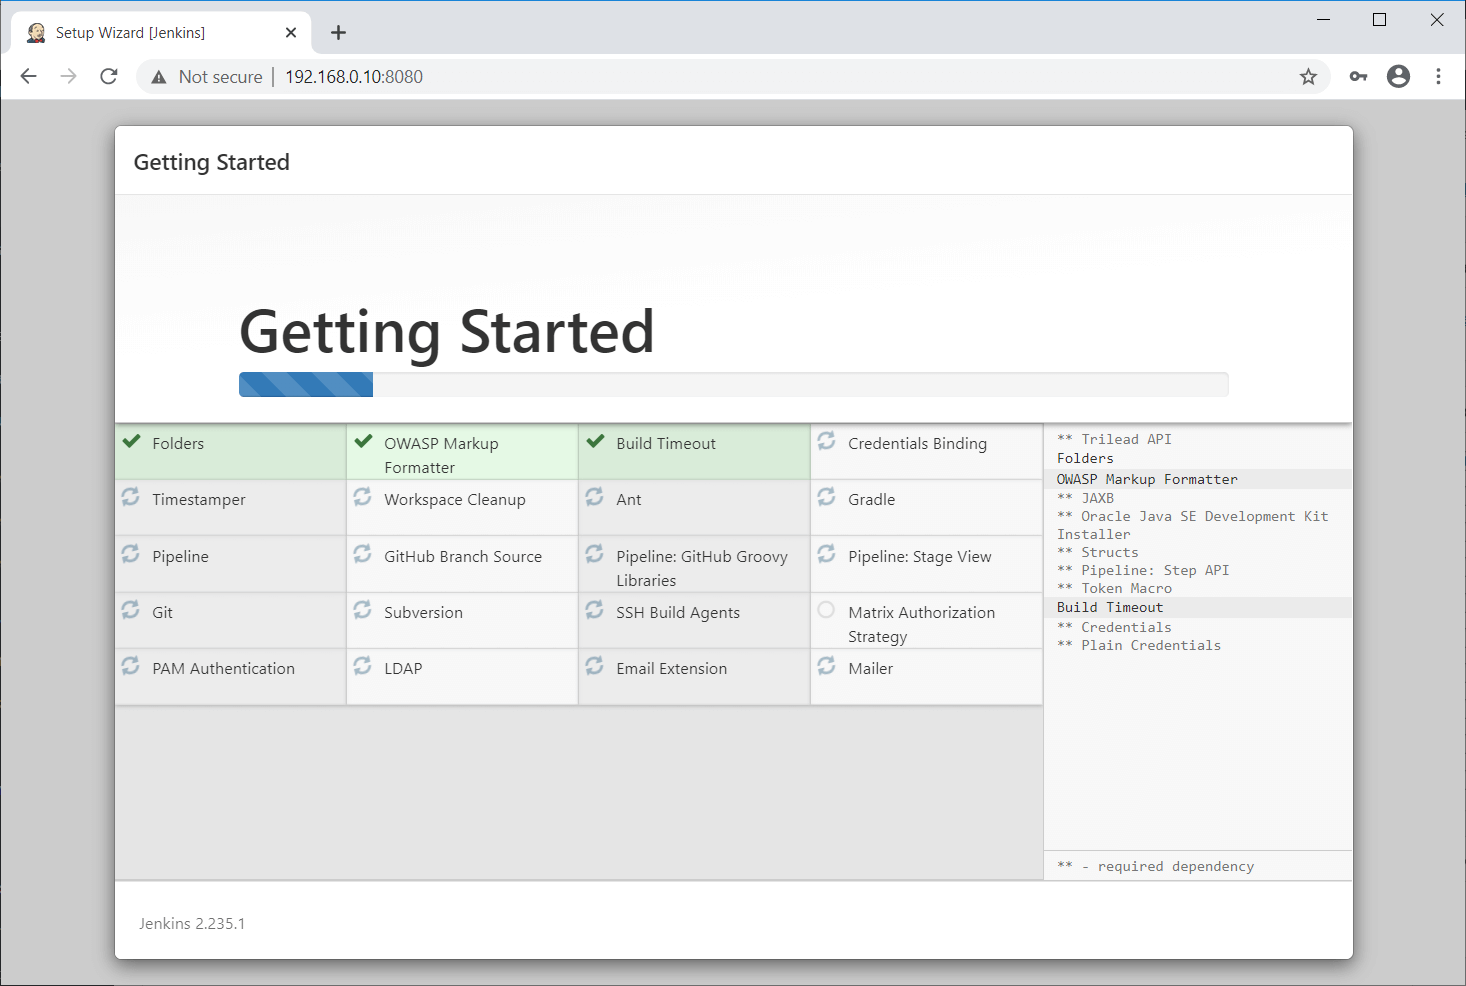The width and height of the screenshot is (1466, 986).
Task: Click the pending circle beside Matrix Authorization Strategy
Action: (x=826, y=609)
